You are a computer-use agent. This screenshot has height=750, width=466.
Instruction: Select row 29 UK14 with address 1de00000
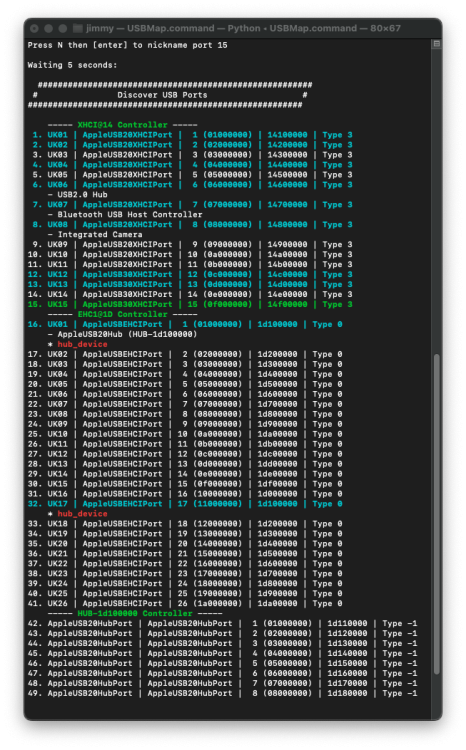click(x=185, y=474)
